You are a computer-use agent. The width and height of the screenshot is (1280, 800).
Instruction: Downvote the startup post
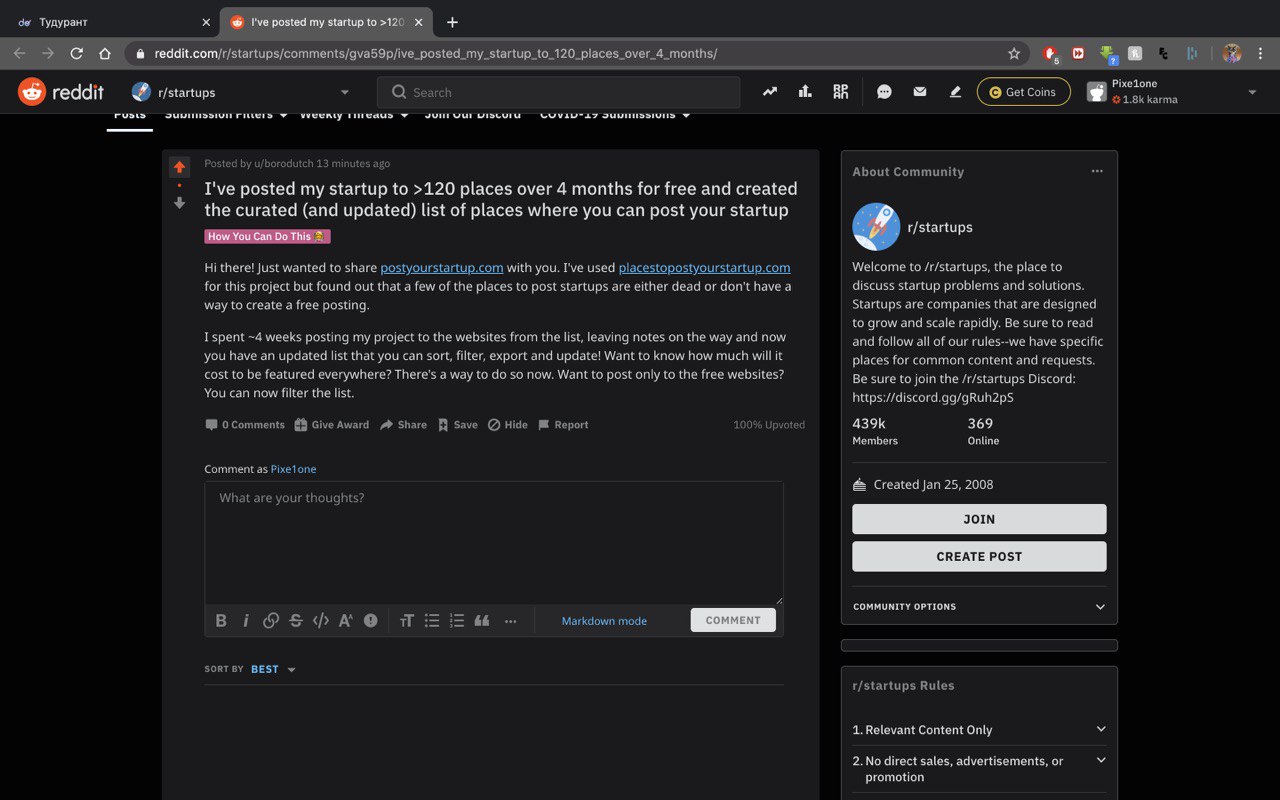(179, 203)
